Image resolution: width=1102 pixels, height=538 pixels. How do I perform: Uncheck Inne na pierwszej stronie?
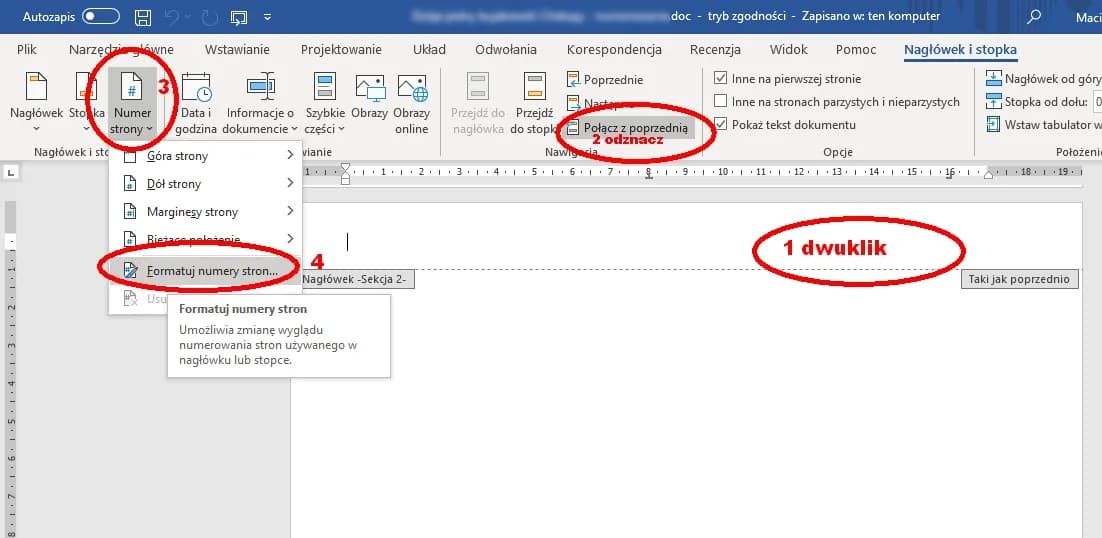[x=721, y=79]
